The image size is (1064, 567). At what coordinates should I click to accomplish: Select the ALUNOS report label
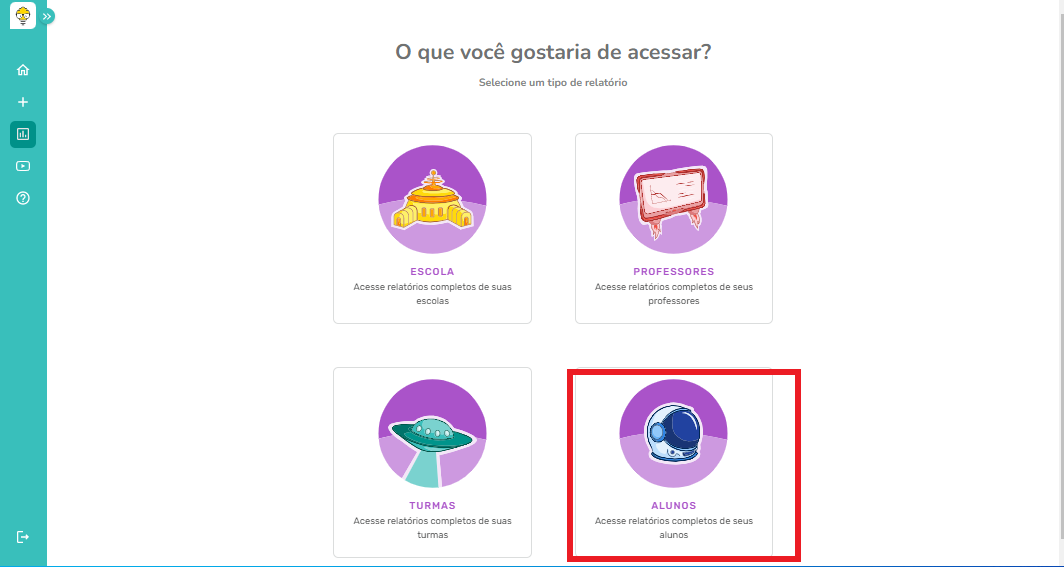674,506
